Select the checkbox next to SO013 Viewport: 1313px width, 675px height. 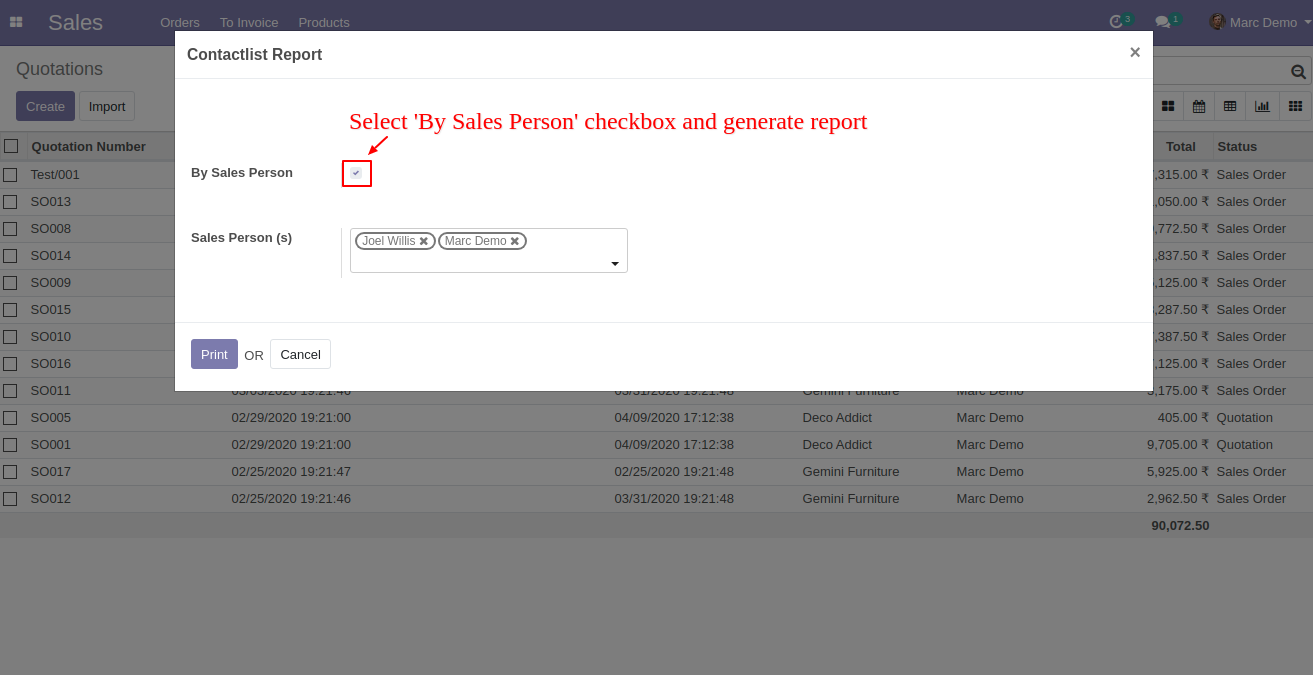[10, 201]
